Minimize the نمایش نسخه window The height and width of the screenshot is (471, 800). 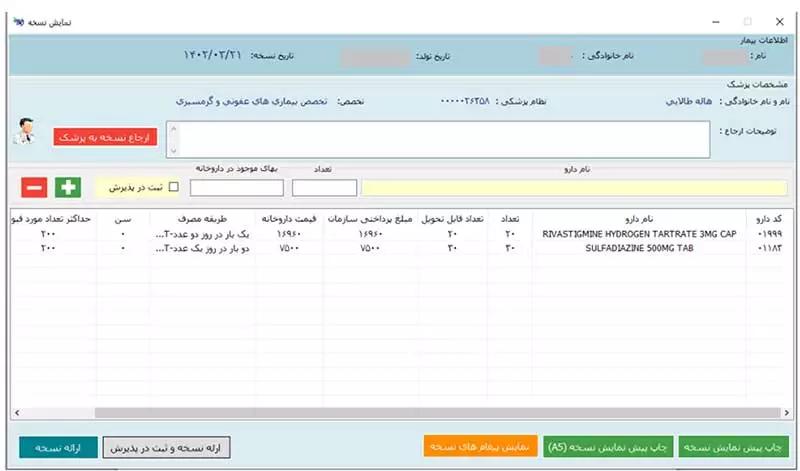tap(716, 21)
